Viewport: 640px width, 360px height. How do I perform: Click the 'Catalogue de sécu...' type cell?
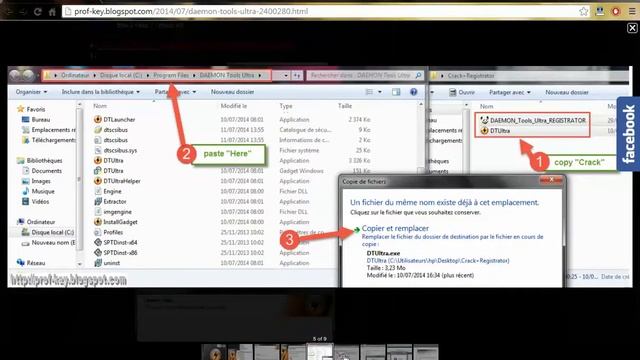(305, 130)
